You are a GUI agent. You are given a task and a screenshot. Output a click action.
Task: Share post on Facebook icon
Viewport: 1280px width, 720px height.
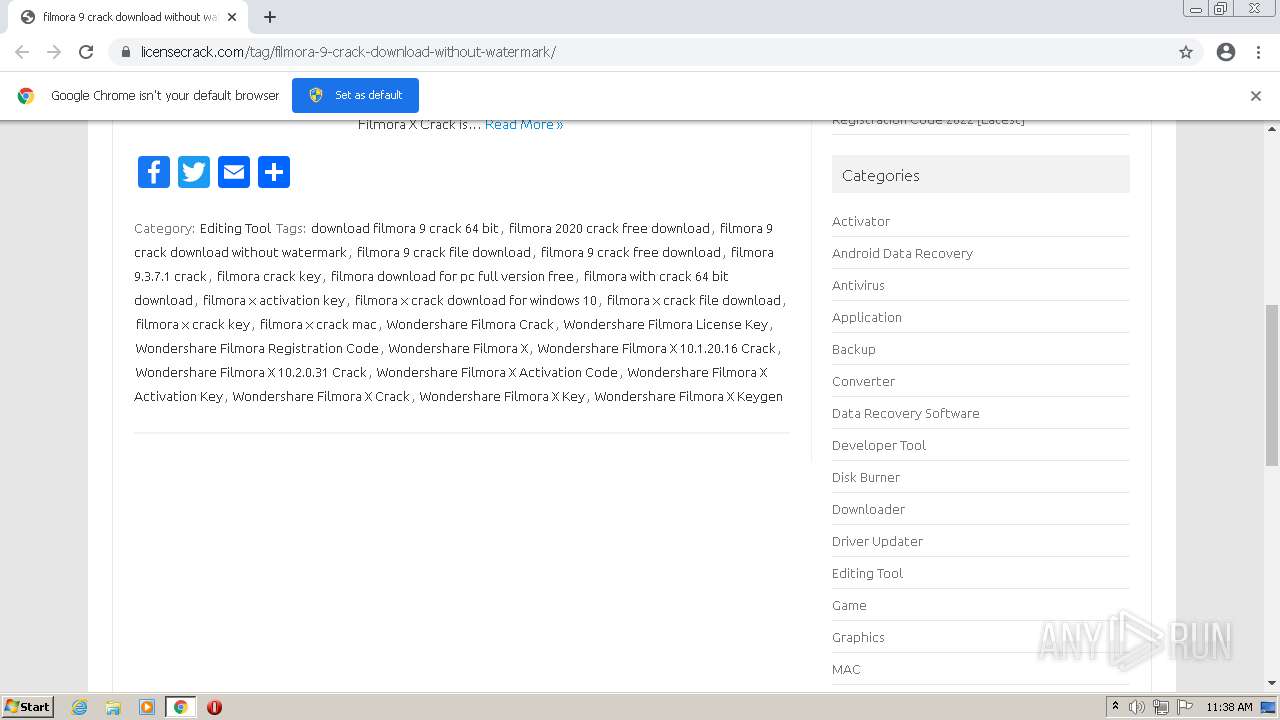[x=154, y=172]
